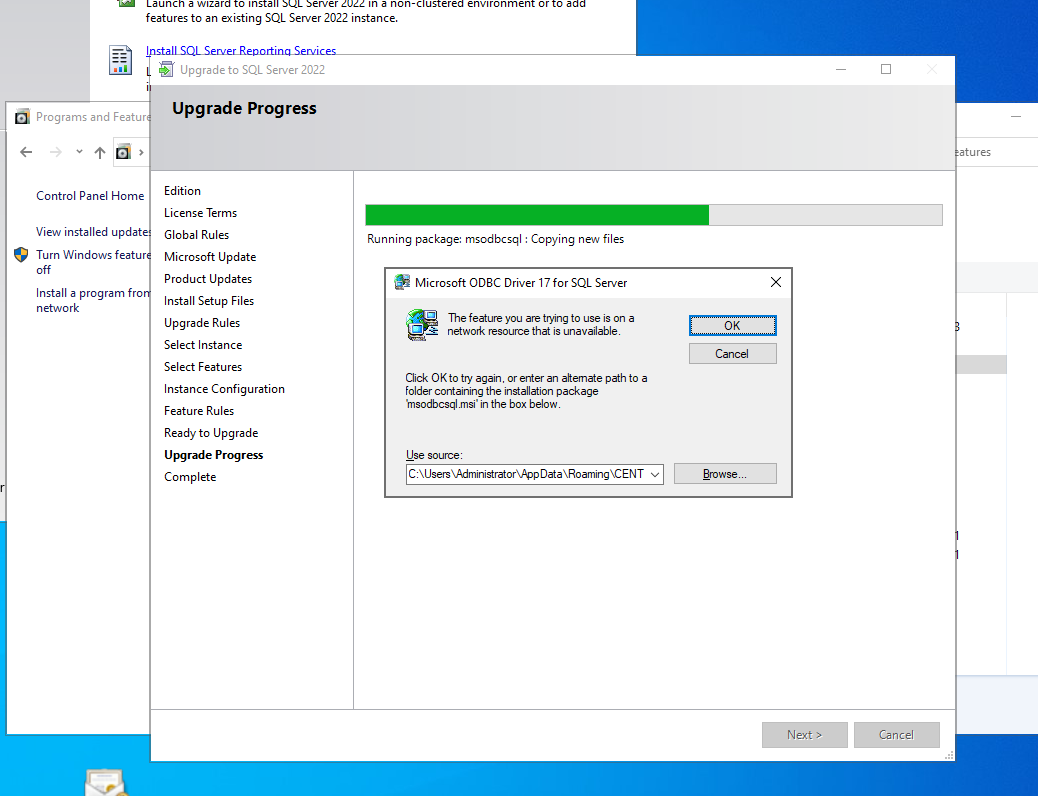Open the Browse... folder picker
This screenshot has width=1038, height=796.
(725, 473)
